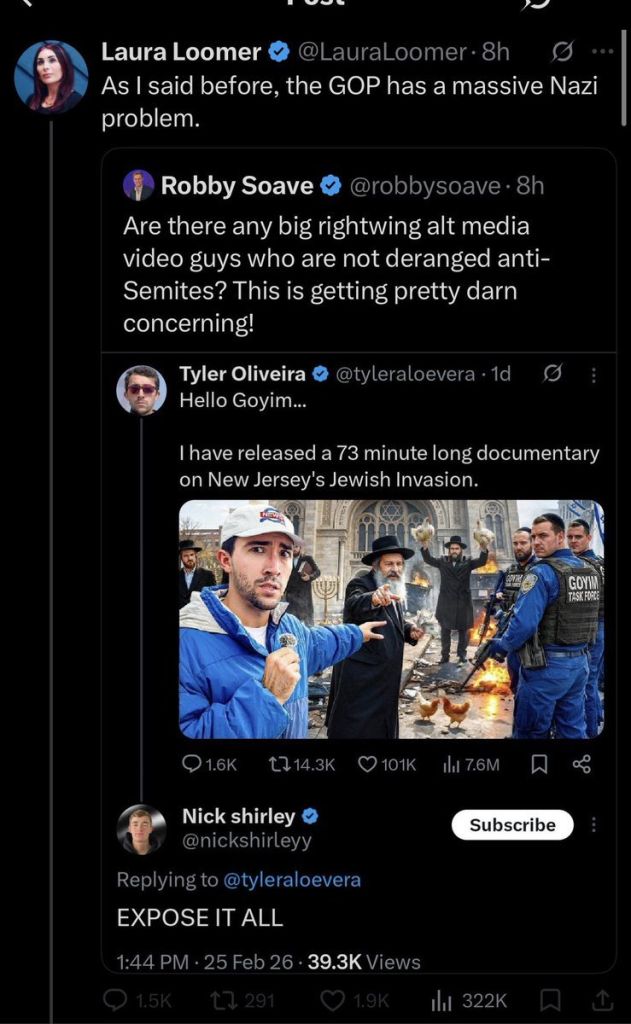View analytics showing 7.6M on Tyler's post
Screen dimensions: 631x1024
[452, 764]
